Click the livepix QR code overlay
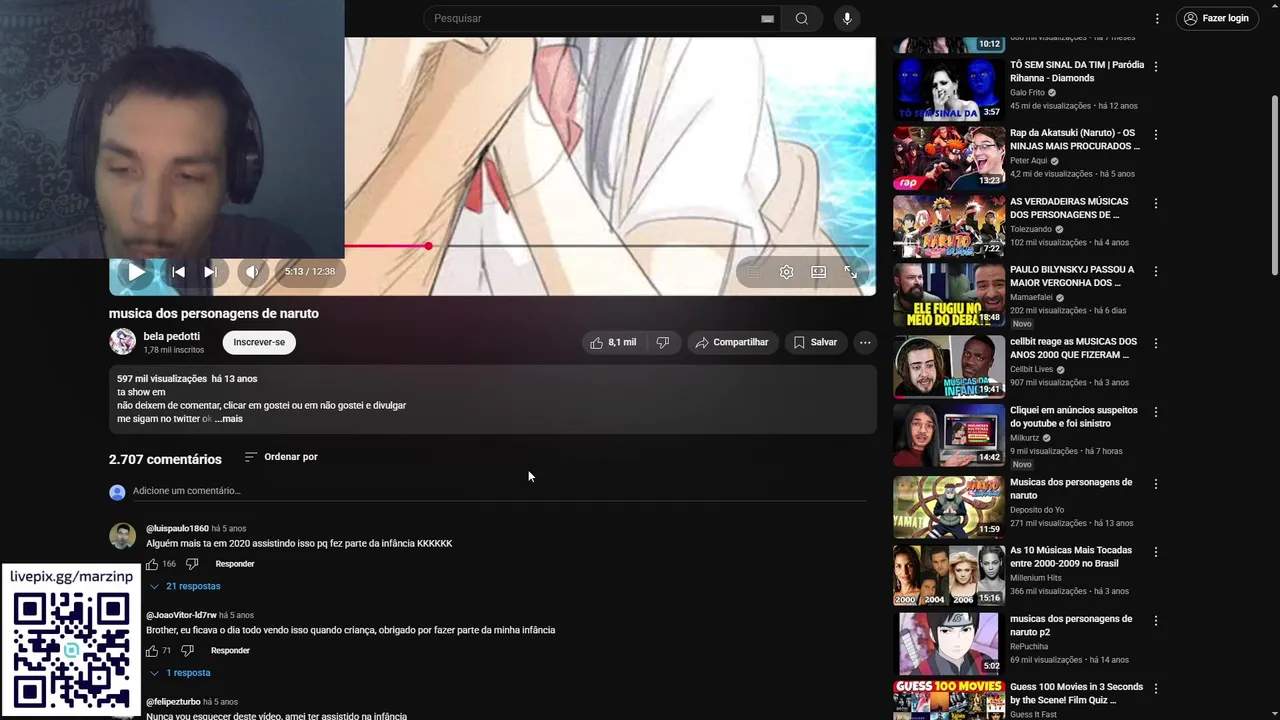Image resolution: width=1280 pixels, height=720 pixels. (71, 651)
